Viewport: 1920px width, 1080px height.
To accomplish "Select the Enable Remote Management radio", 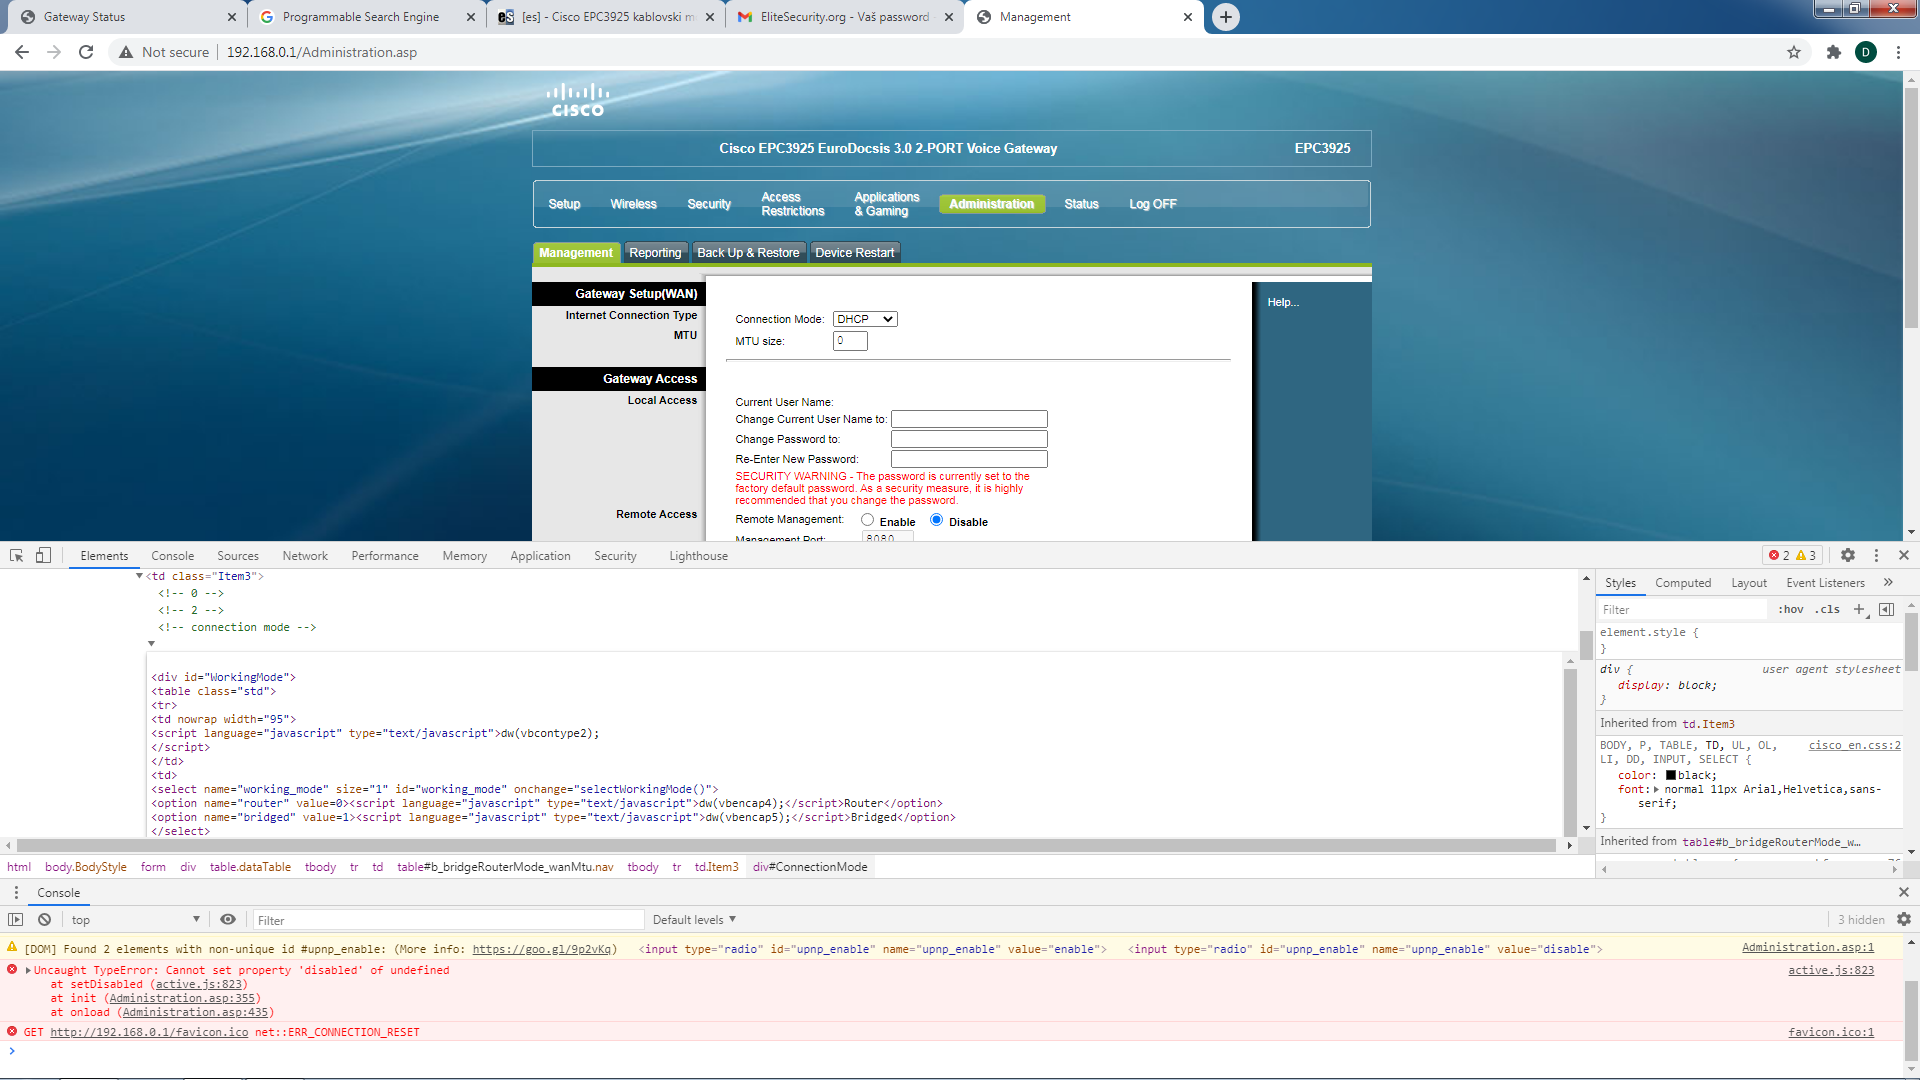I will [x=867, y=520].
